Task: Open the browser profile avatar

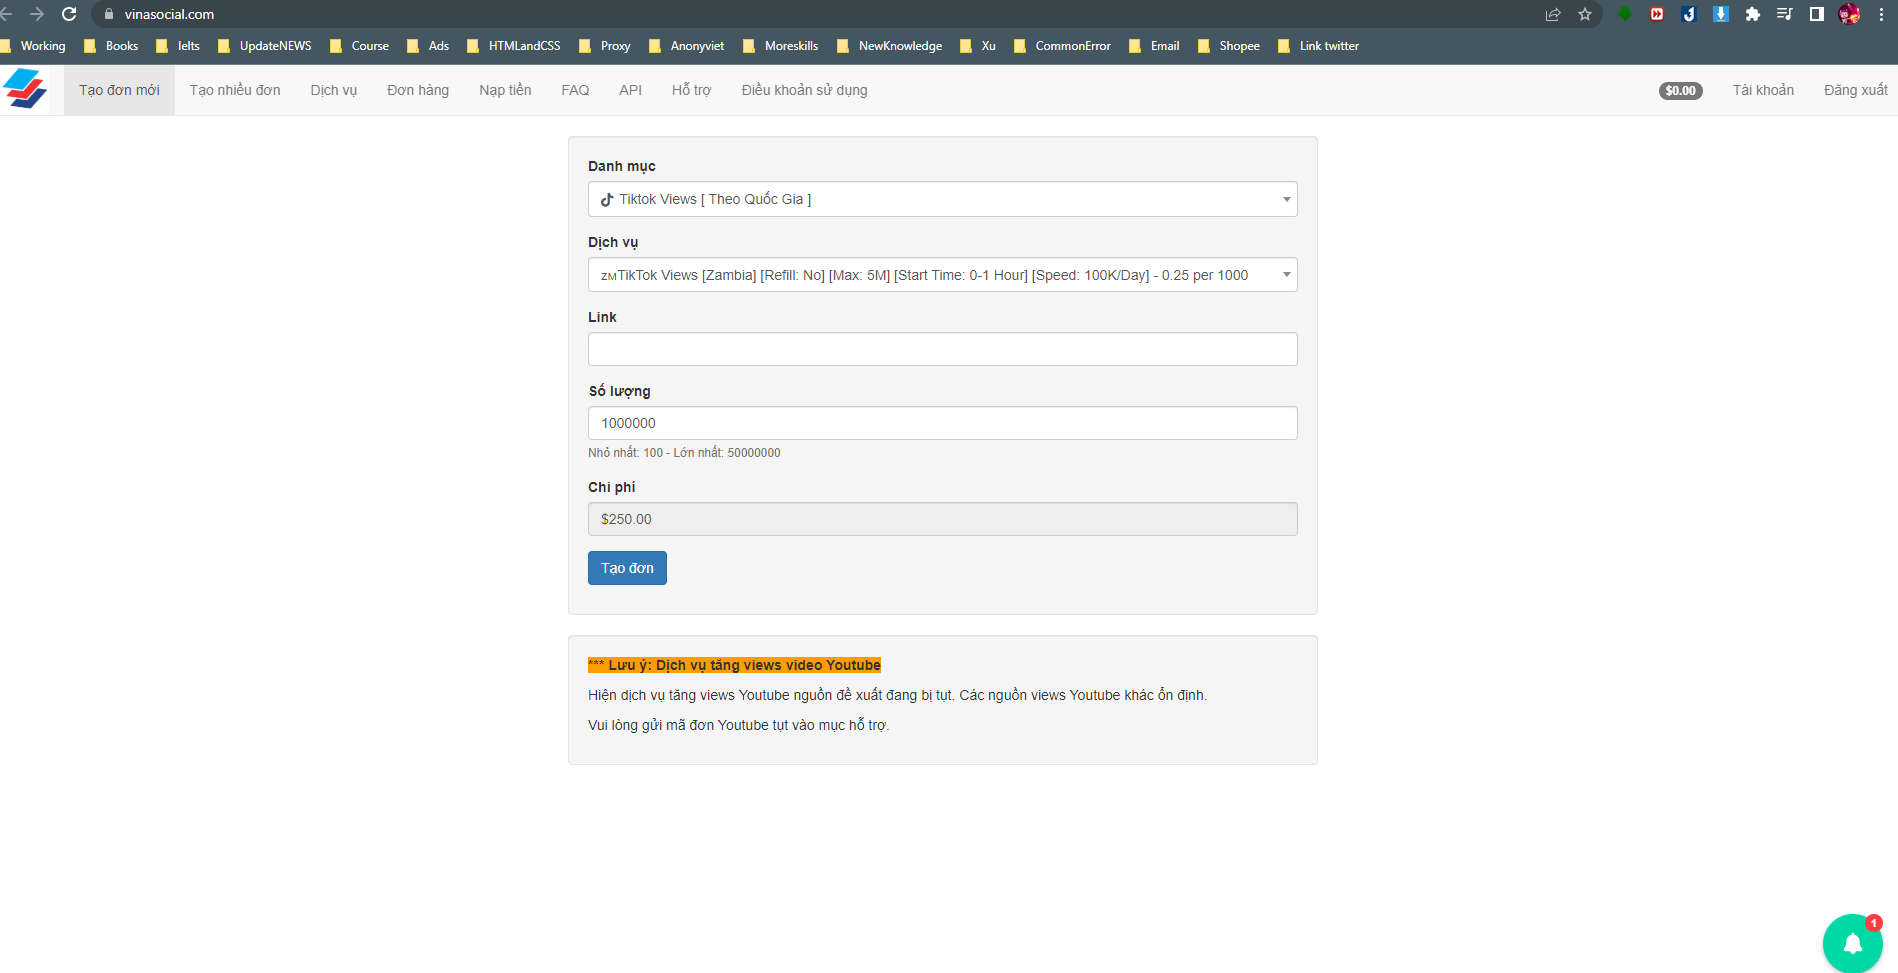Action: point(1849,14)
